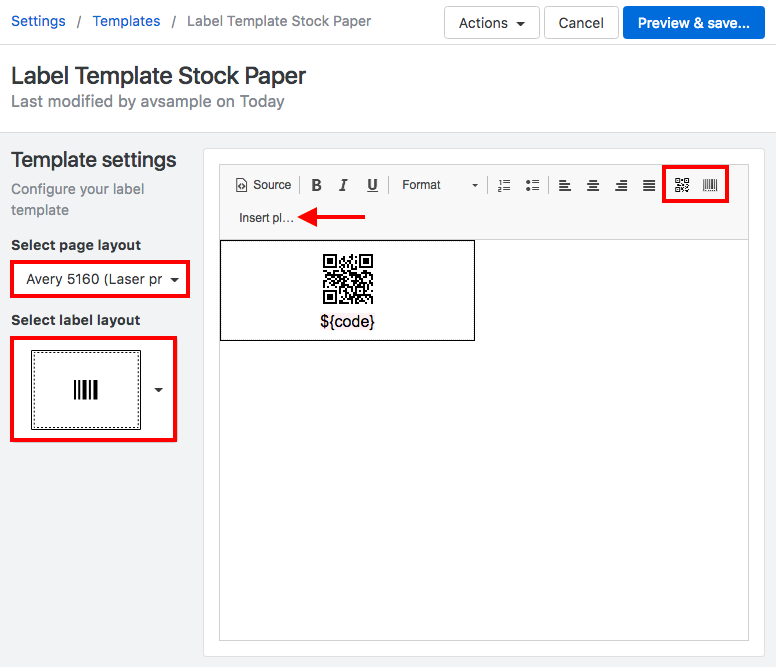Insert a barcode from the toolbar
Image resolution: width=776 pixels, height=667 pixels.
[x=710, y=185]
